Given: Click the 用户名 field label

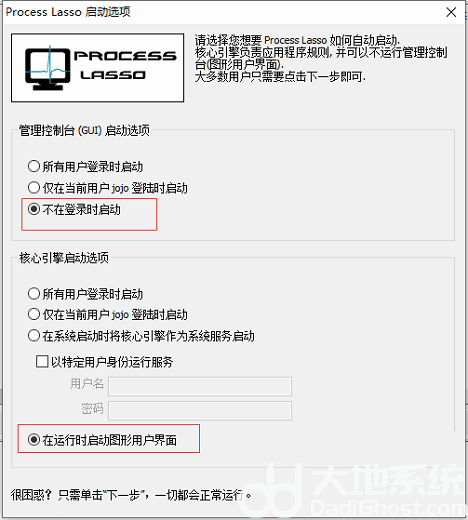Looking at the screenshot, I should click(87, 384).
